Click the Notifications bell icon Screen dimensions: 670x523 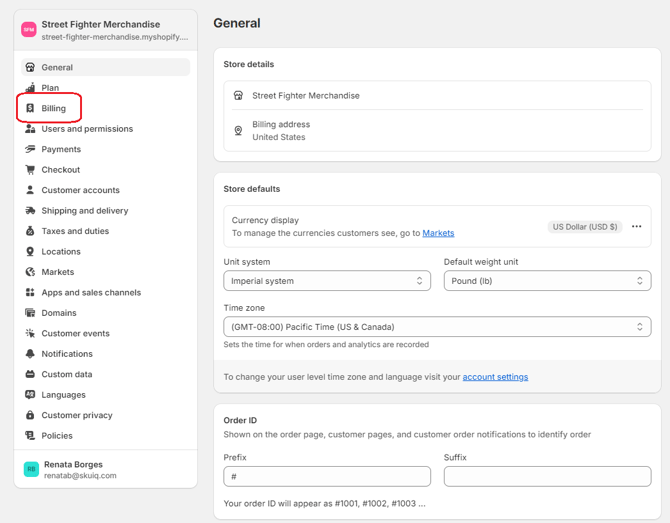tap(30, 354)
